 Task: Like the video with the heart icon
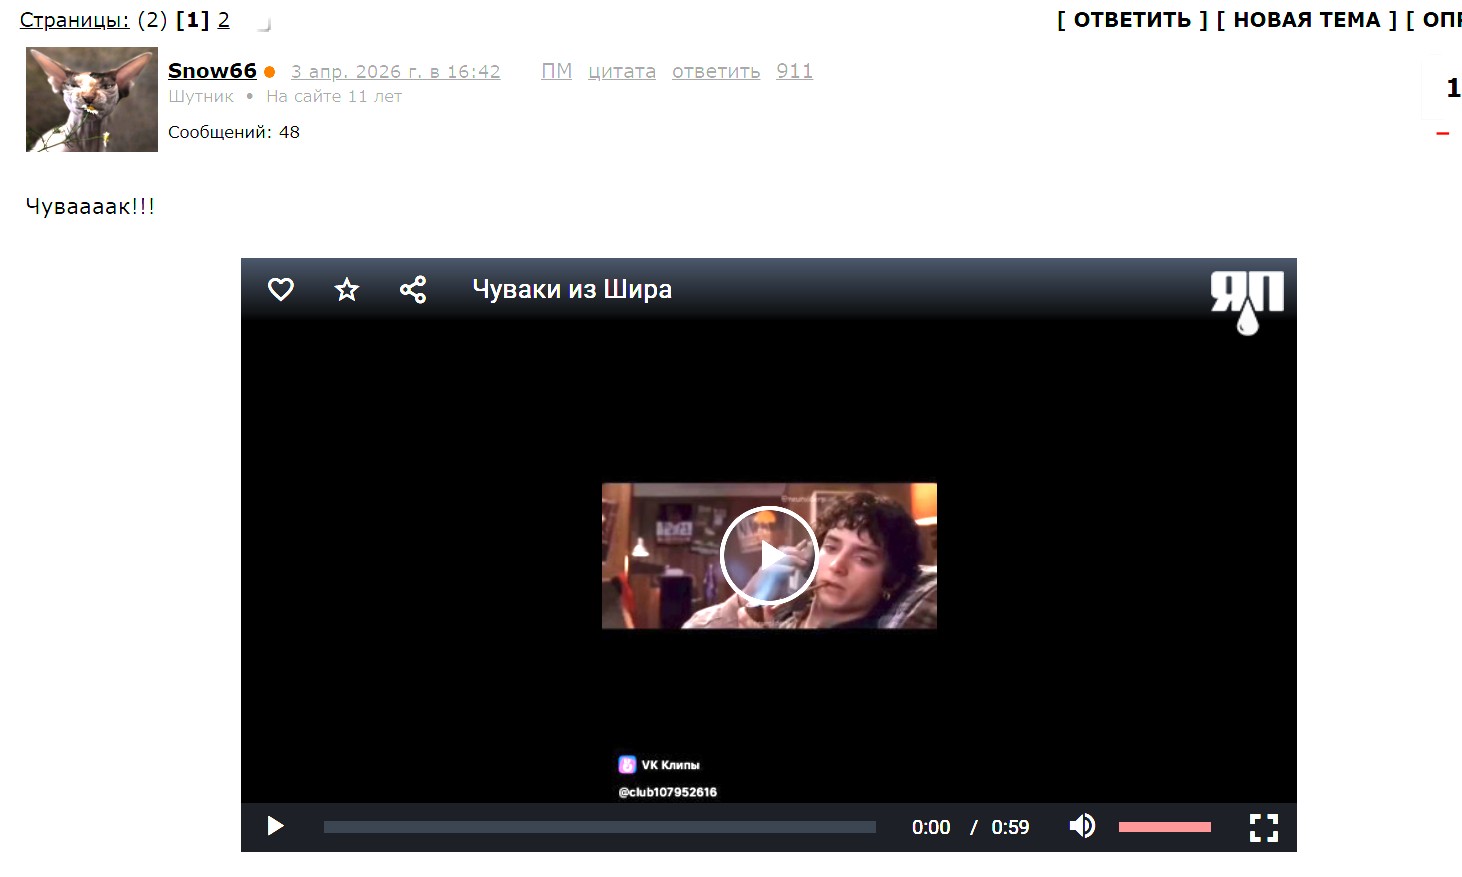click(x=281, y=290)
